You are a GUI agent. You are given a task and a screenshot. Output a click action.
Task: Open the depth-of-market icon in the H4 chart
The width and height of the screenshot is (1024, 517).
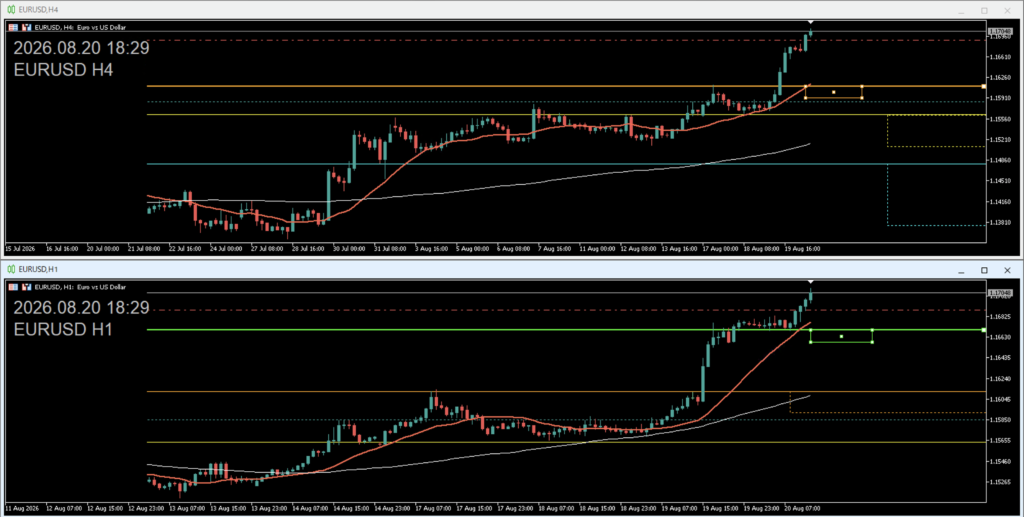coord(27,27)
